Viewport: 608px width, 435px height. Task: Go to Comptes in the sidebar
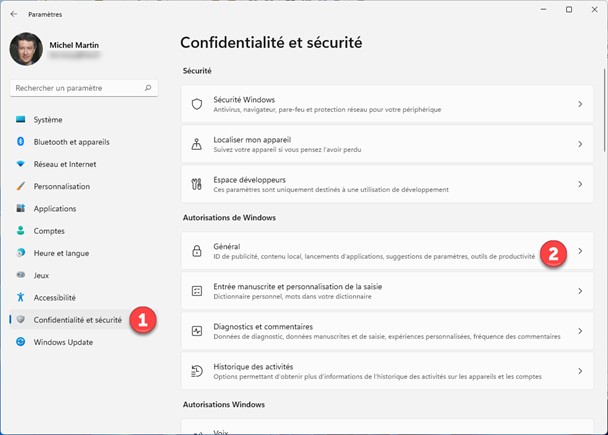tap(49, 230)
